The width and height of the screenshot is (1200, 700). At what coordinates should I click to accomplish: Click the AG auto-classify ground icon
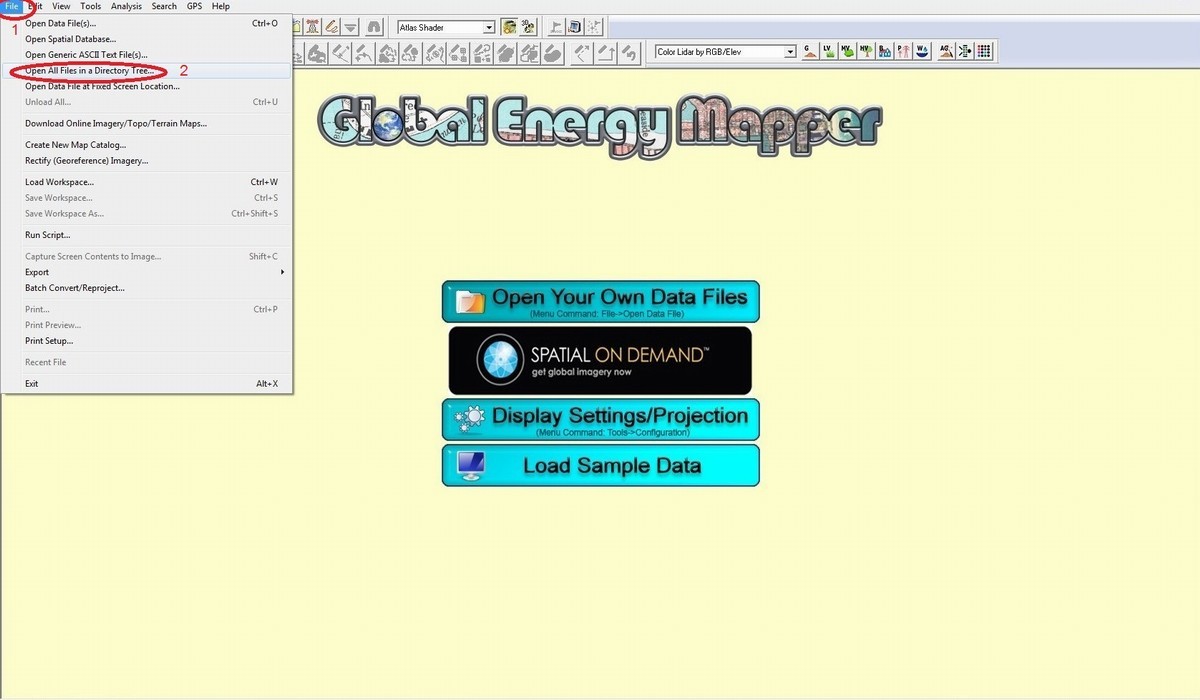946,51
